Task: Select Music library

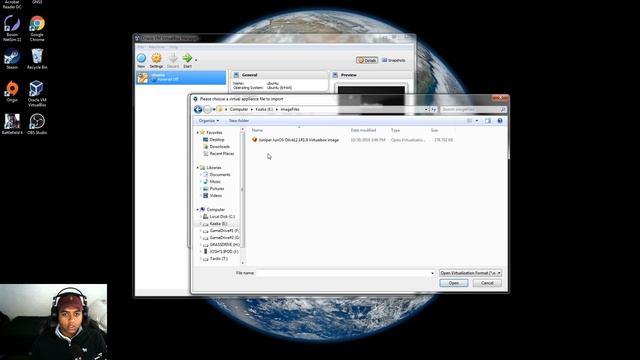Action: pos(215,182)
